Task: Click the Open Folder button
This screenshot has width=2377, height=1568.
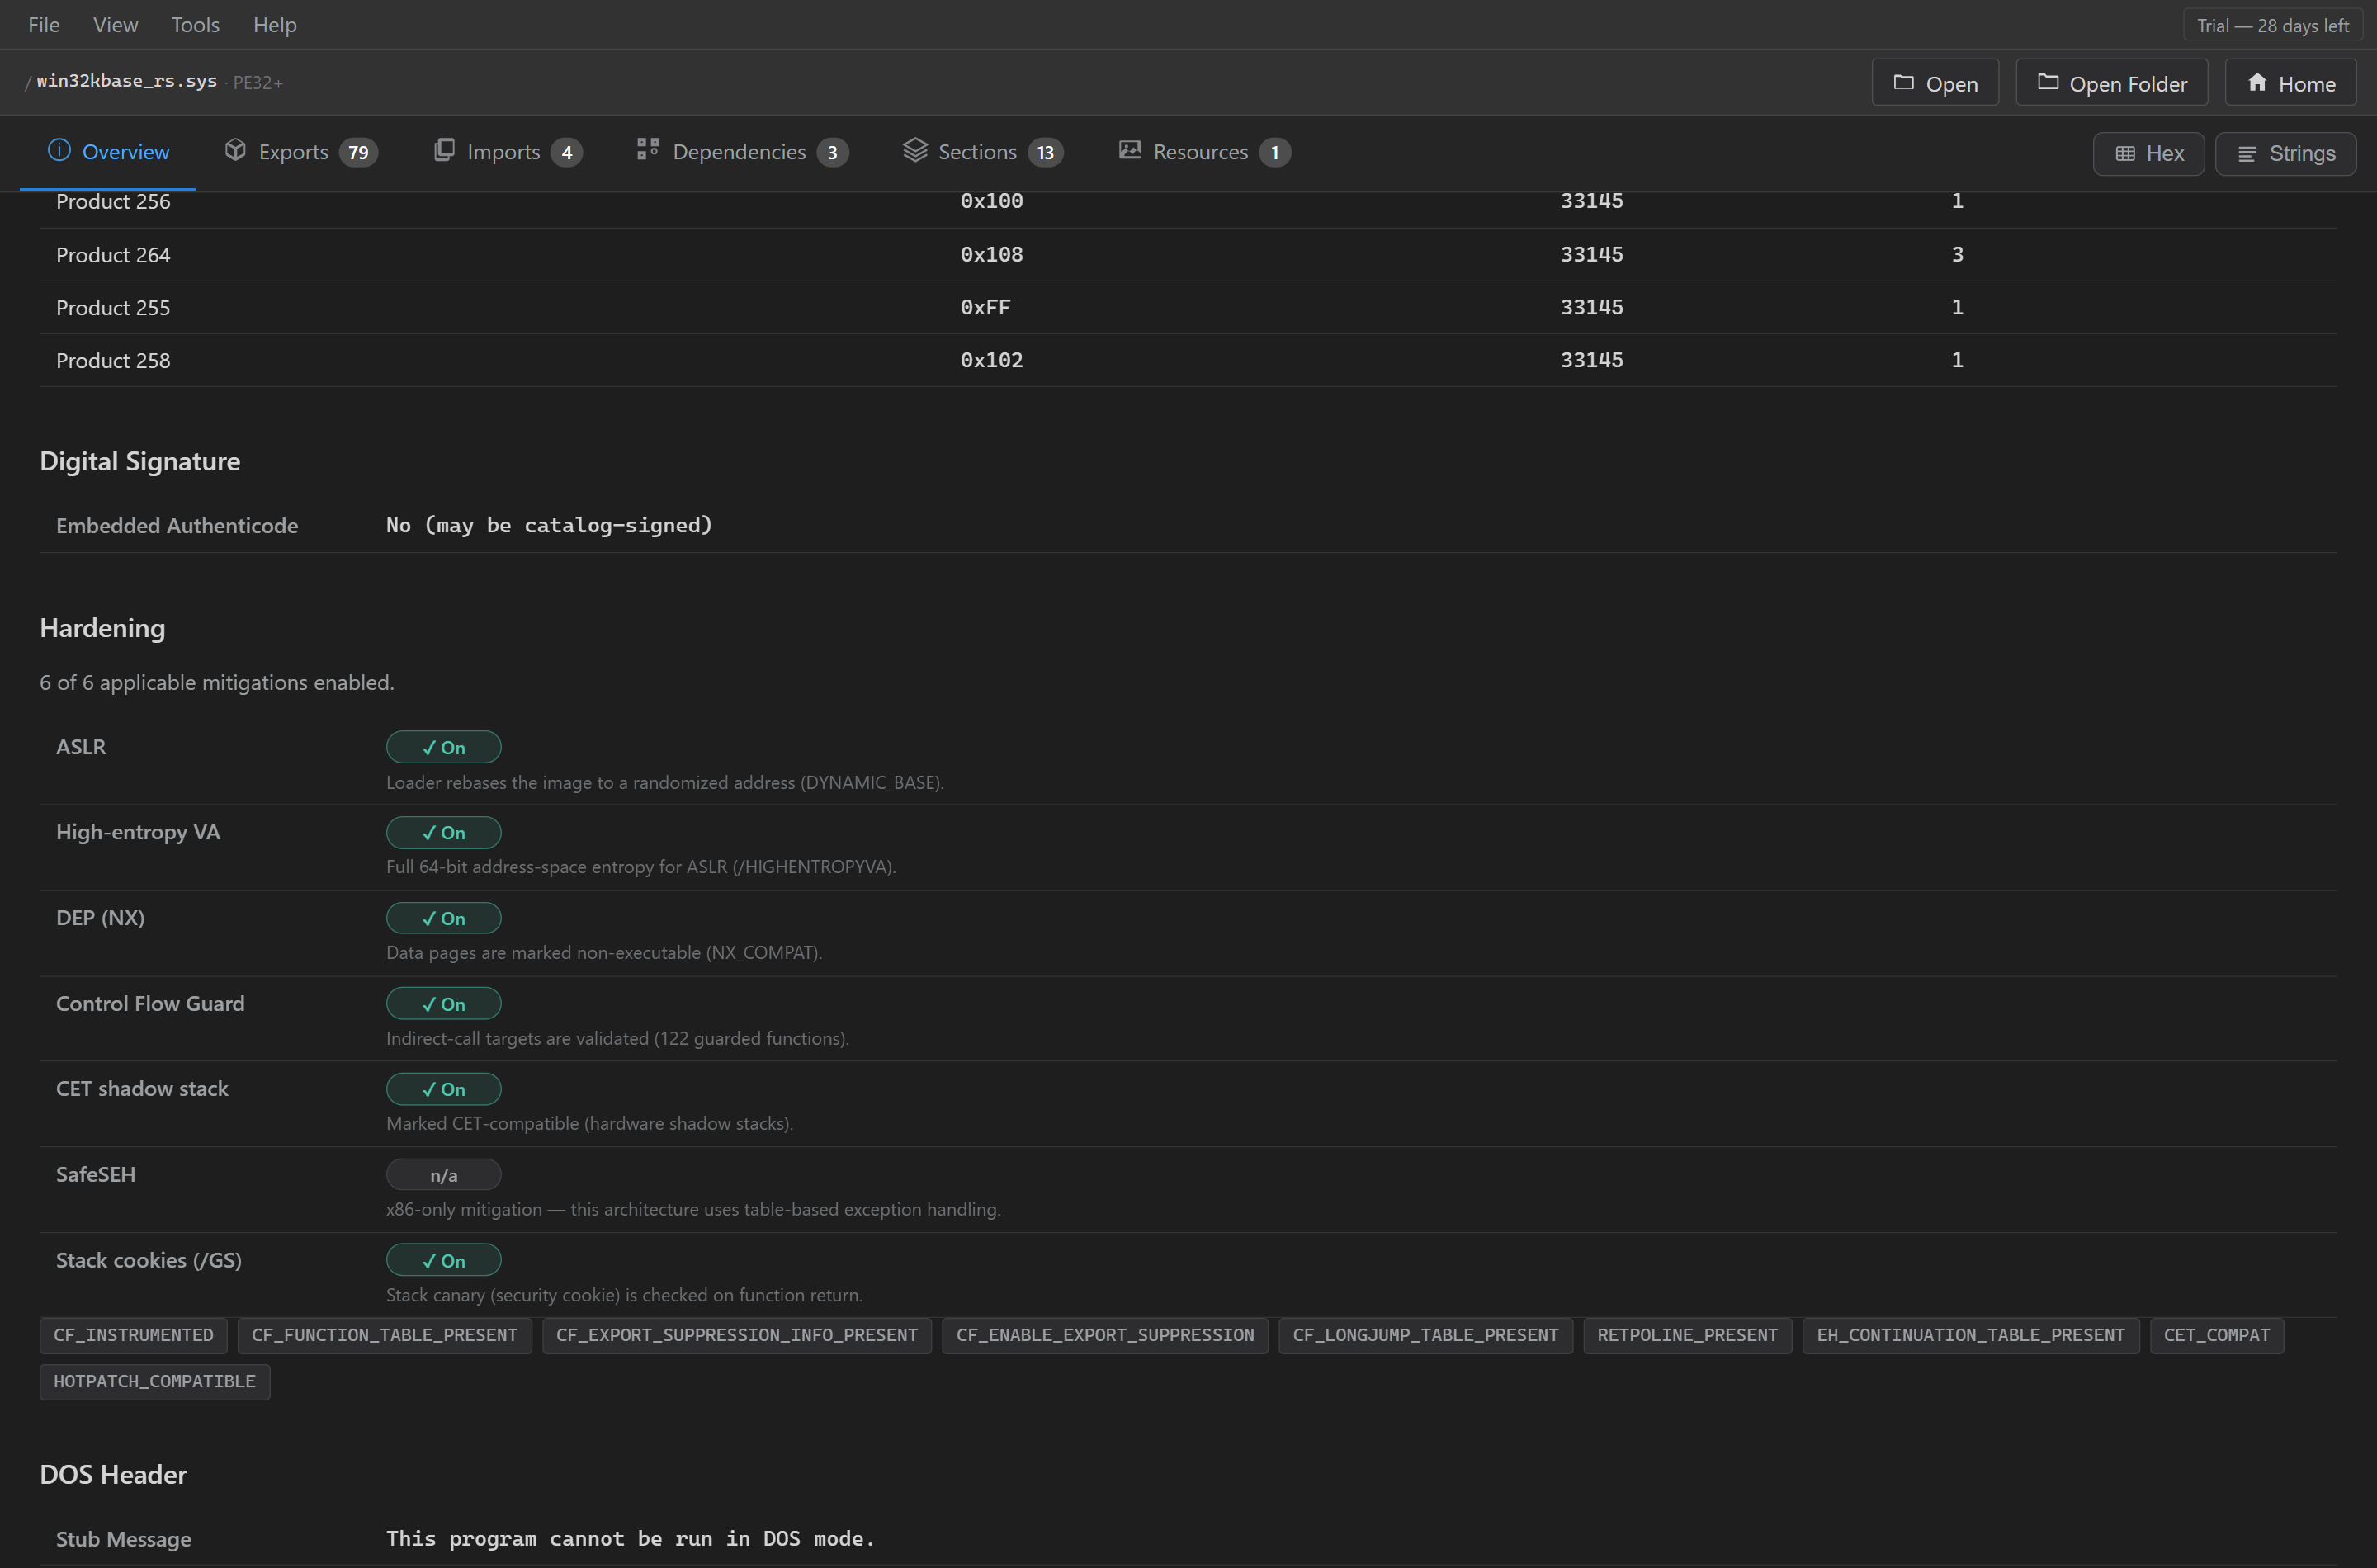Action: tap(2111, 83)
